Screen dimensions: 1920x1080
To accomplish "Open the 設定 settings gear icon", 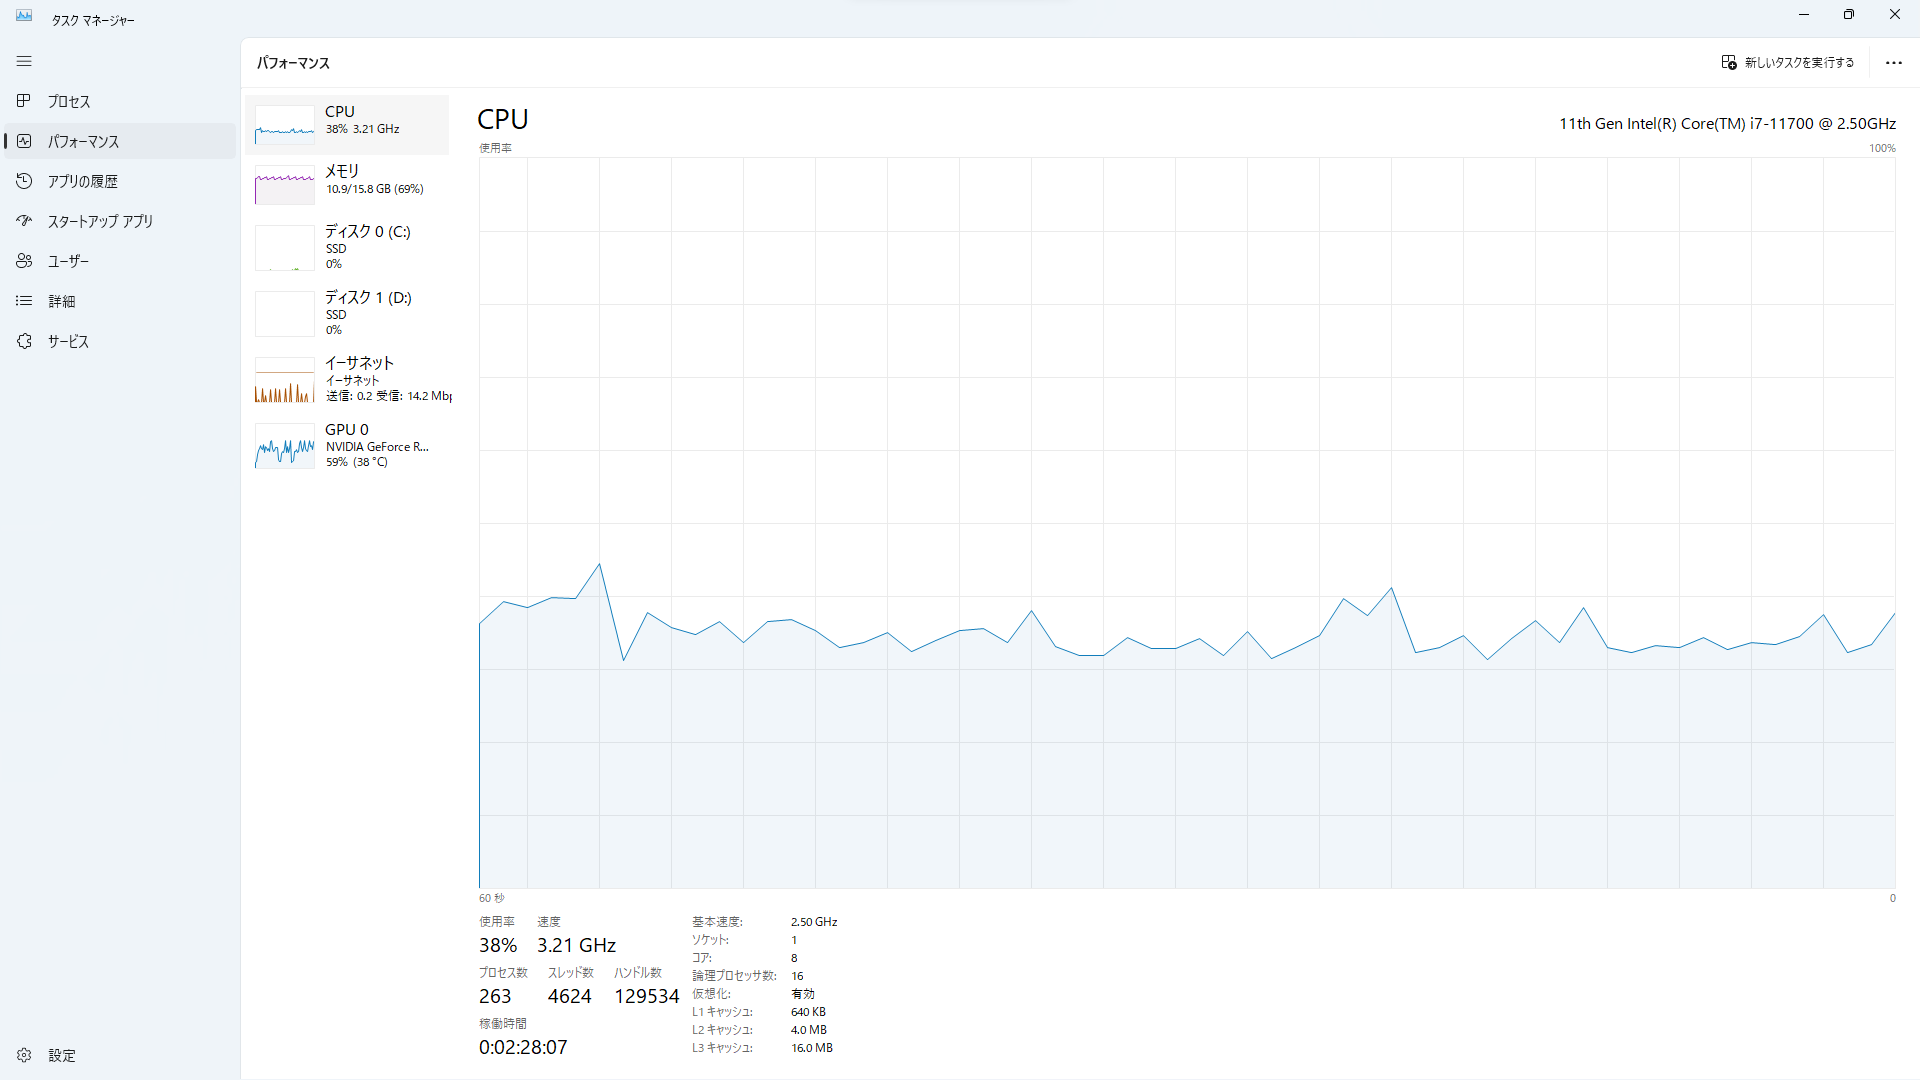I will (24, 1055).
